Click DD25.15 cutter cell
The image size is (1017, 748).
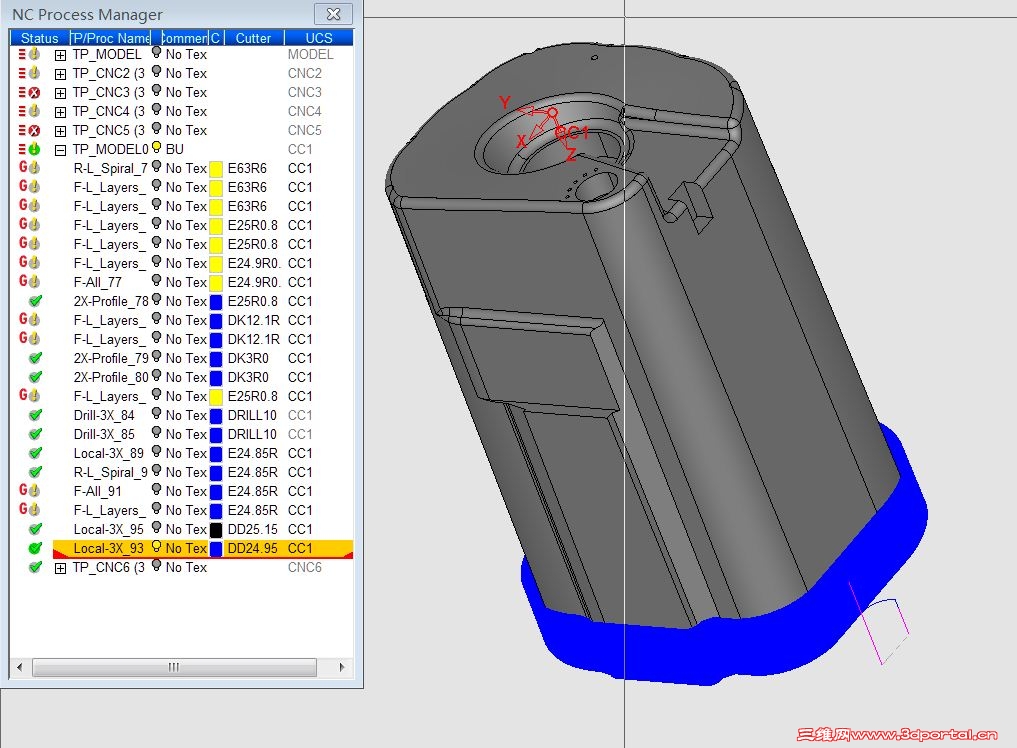[x=252, y=529]
